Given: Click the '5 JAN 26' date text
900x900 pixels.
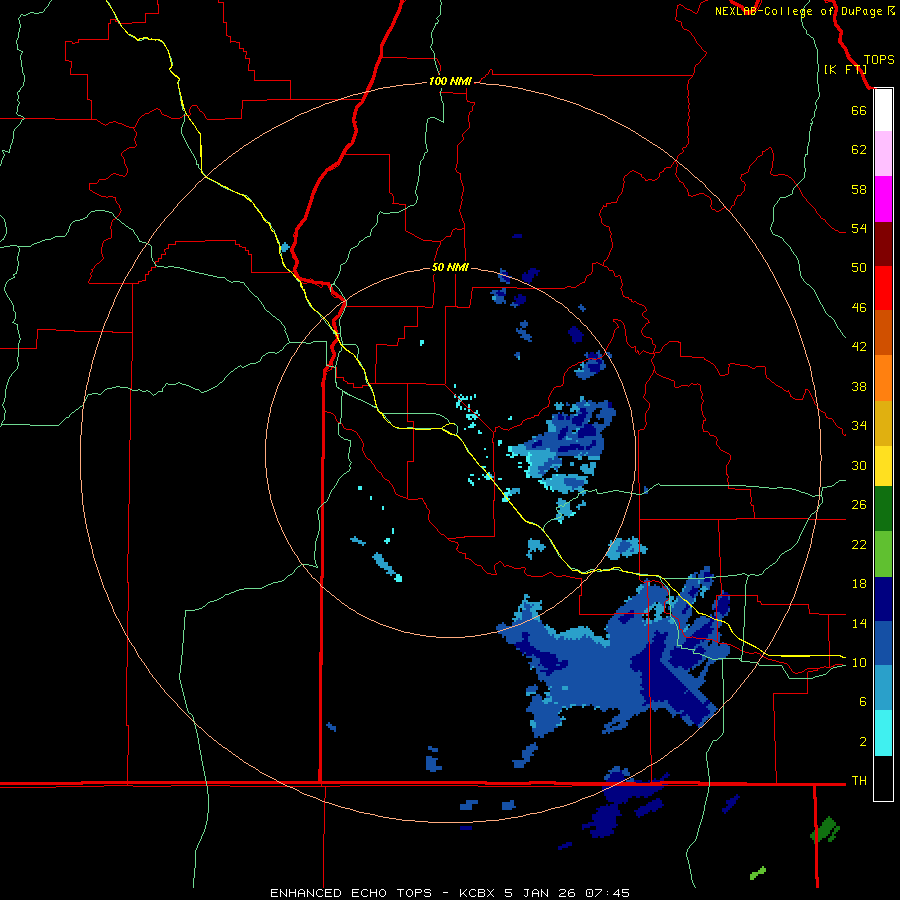Looking at the screenshot, I should [x=540, y=893].
